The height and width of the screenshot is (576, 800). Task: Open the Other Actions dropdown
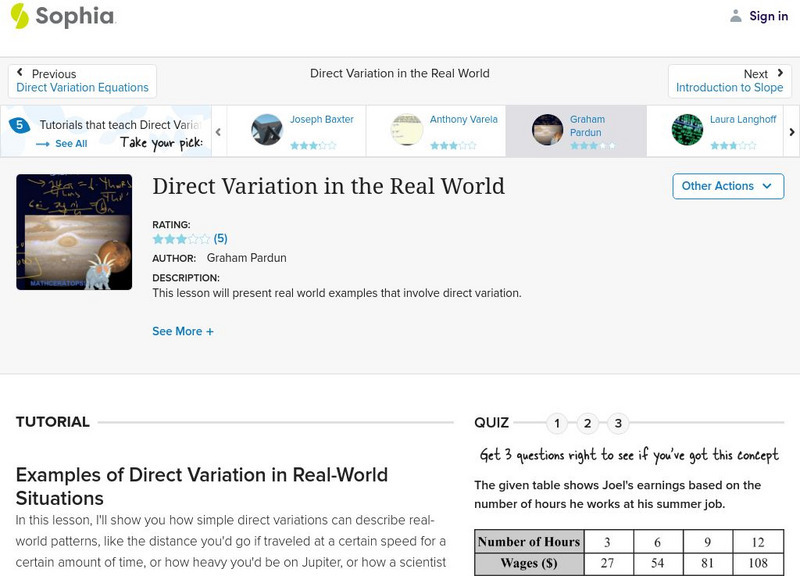[x=727, y=186]
